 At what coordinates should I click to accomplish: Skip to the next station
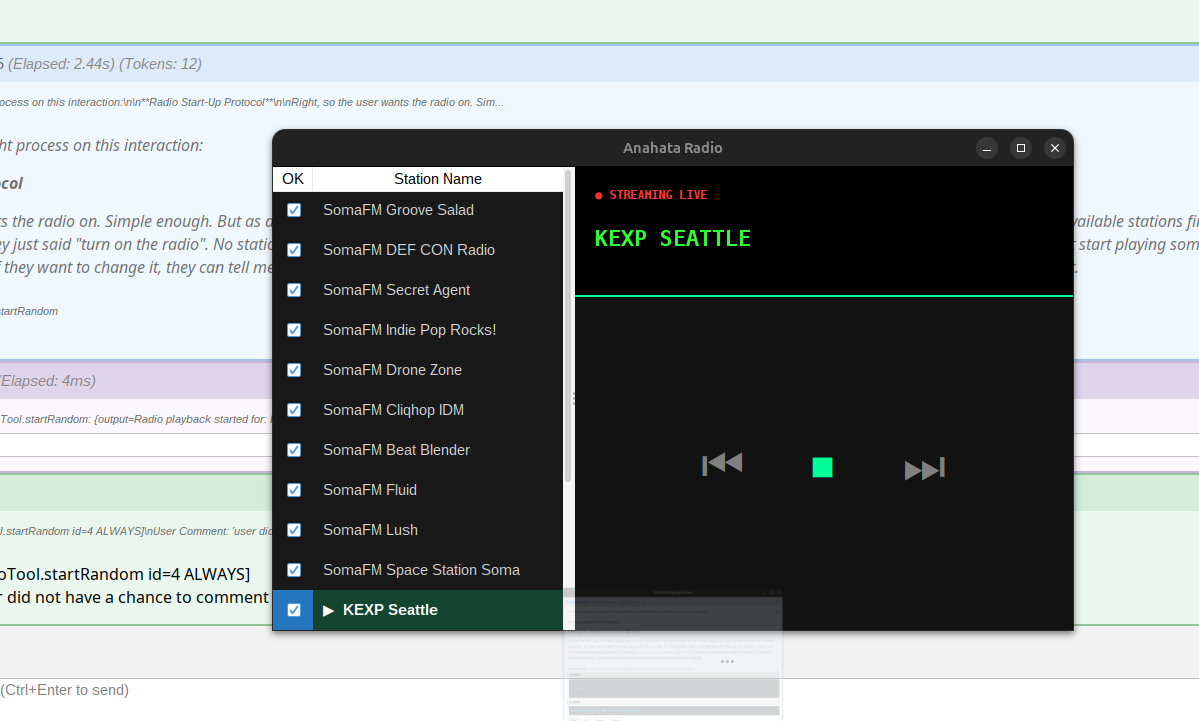click(x=924, y=468)
